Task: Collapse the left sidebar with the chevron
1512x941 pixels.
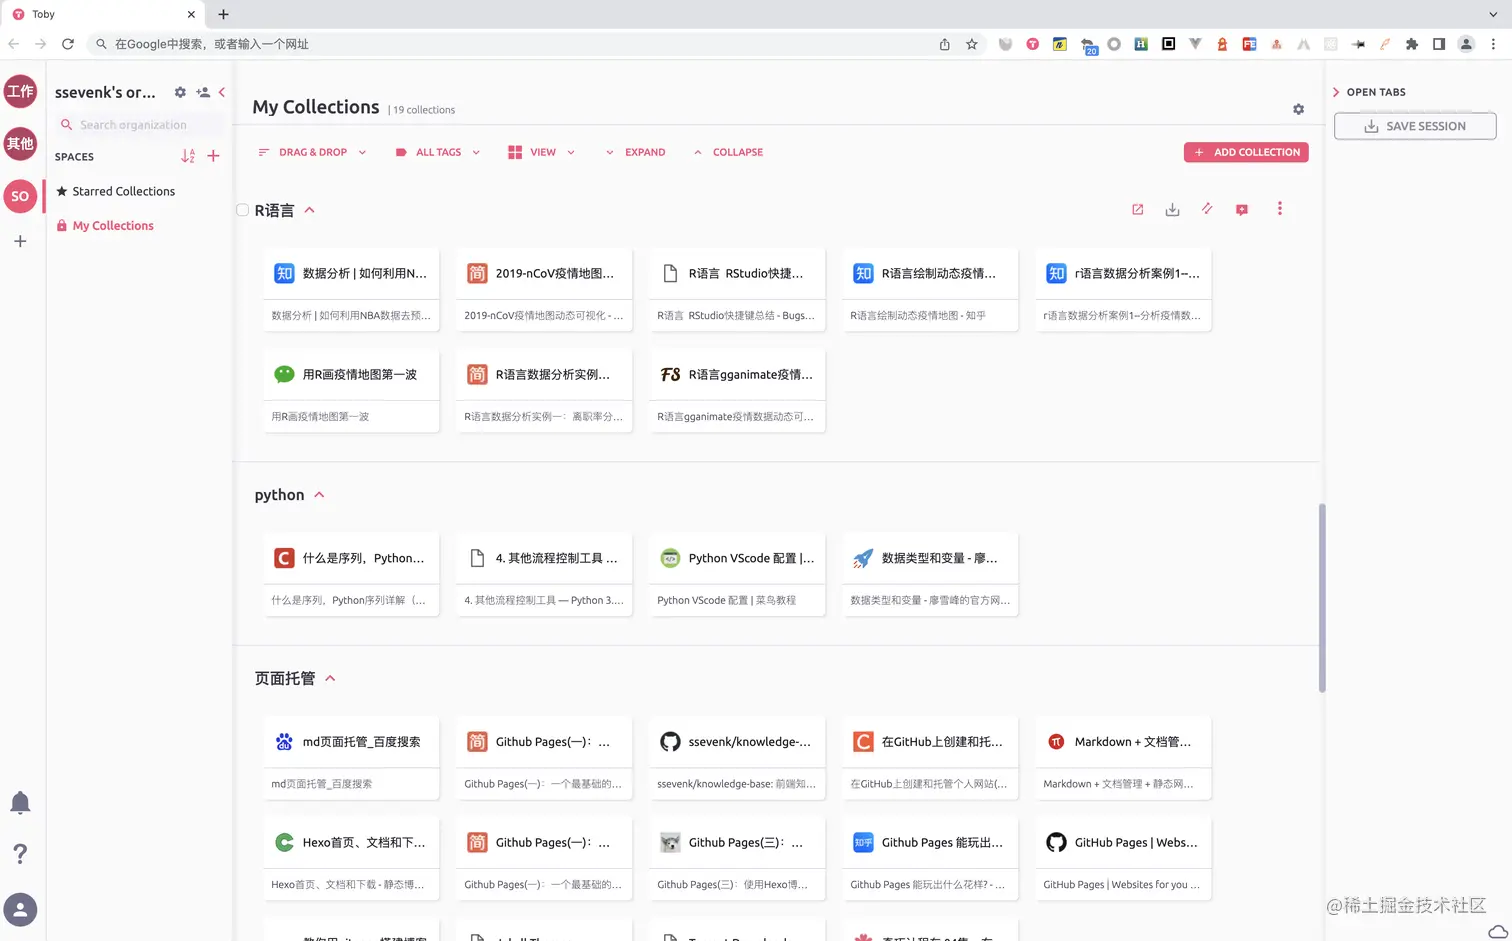Action: (222, 92)
